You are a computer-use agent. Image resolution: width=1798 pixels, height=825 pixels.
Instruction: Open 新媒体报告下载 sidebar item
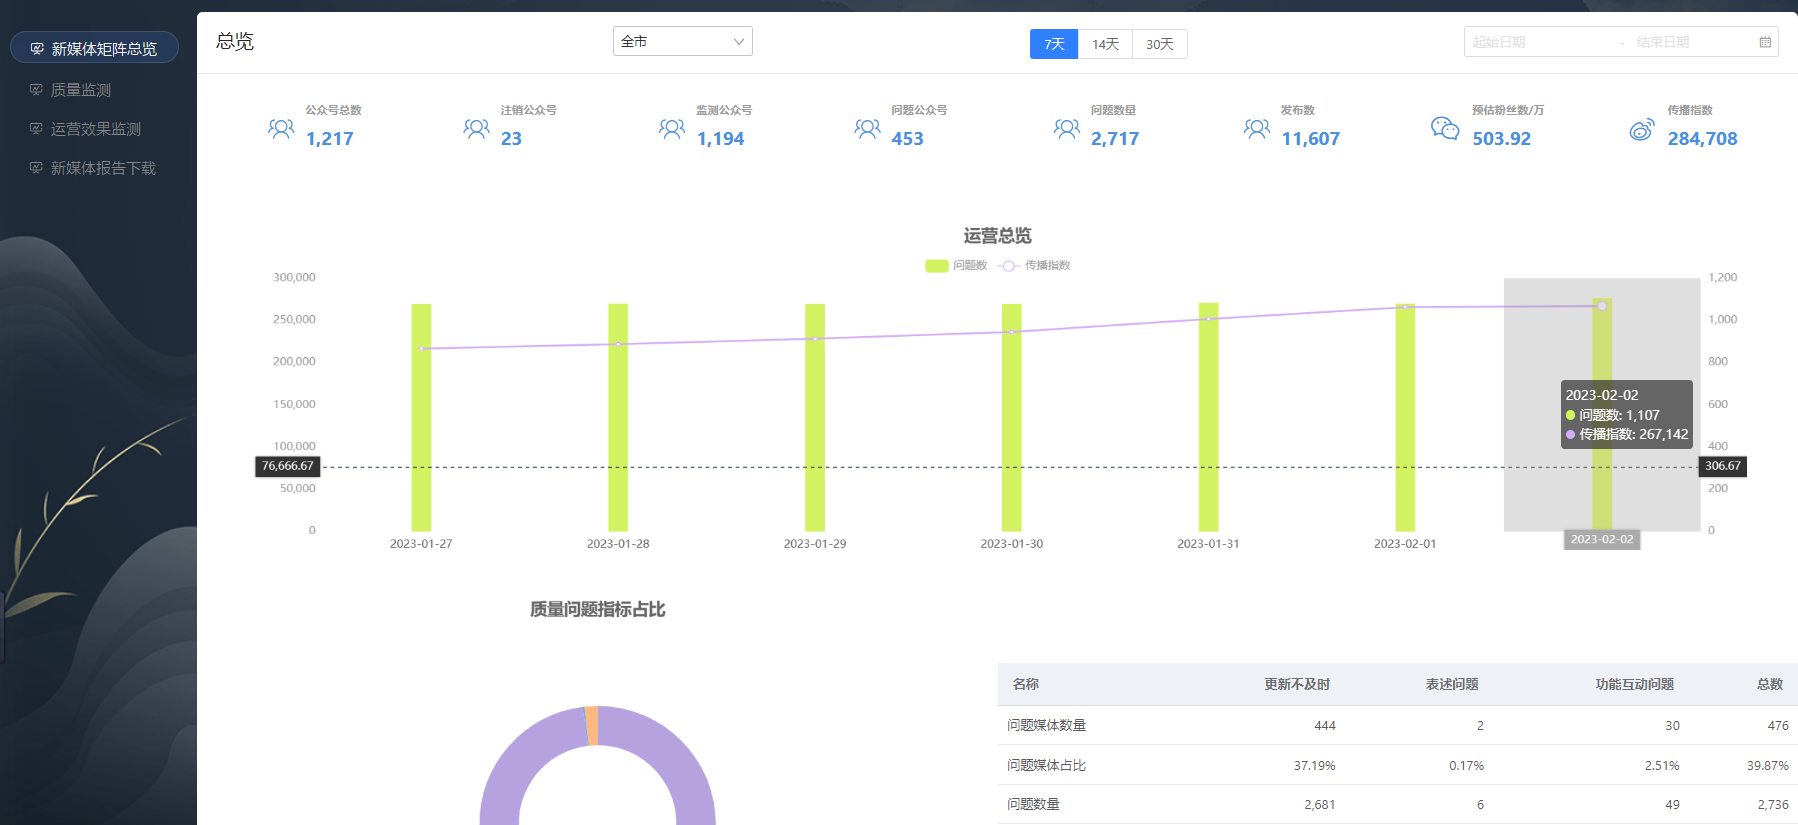click(103, 168)
